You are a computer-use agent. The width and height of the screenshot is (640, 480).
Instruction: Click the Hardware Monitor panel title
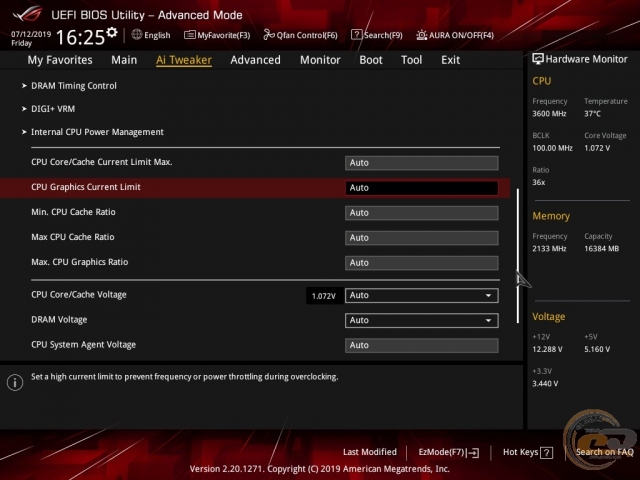point(586,59)
